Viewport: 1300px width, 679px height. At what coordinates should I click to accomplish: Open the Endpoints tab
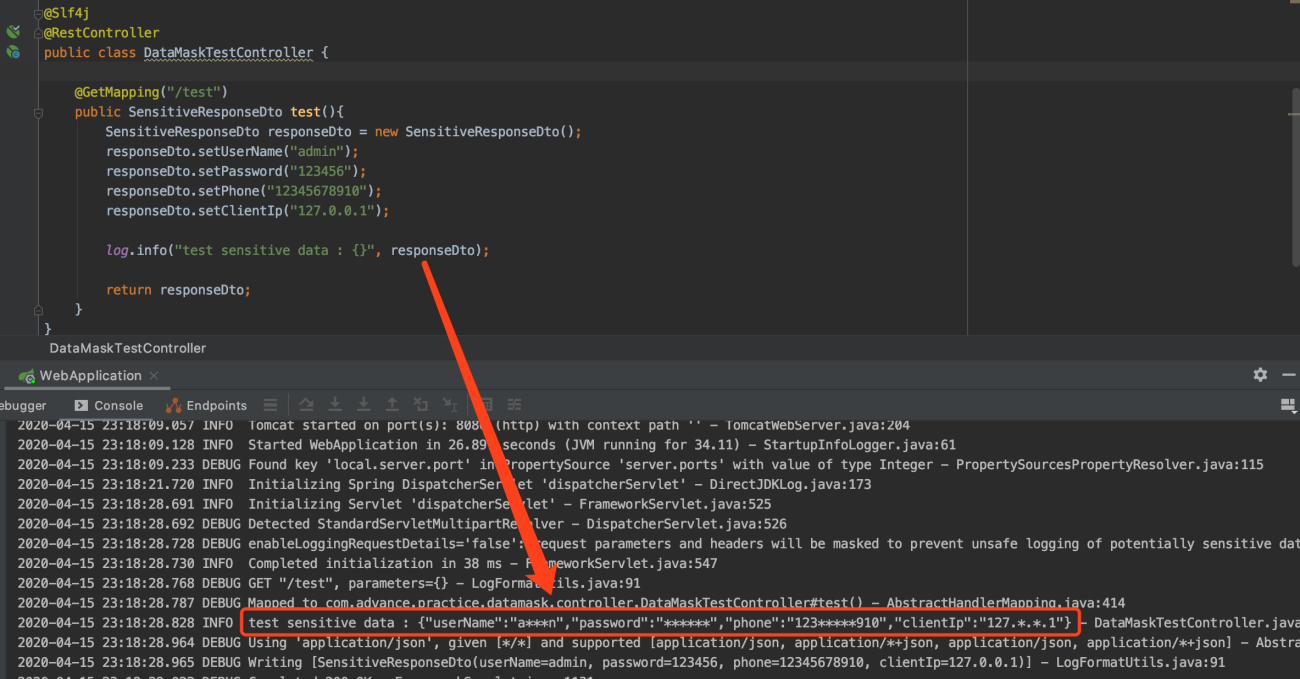point(207,406)
